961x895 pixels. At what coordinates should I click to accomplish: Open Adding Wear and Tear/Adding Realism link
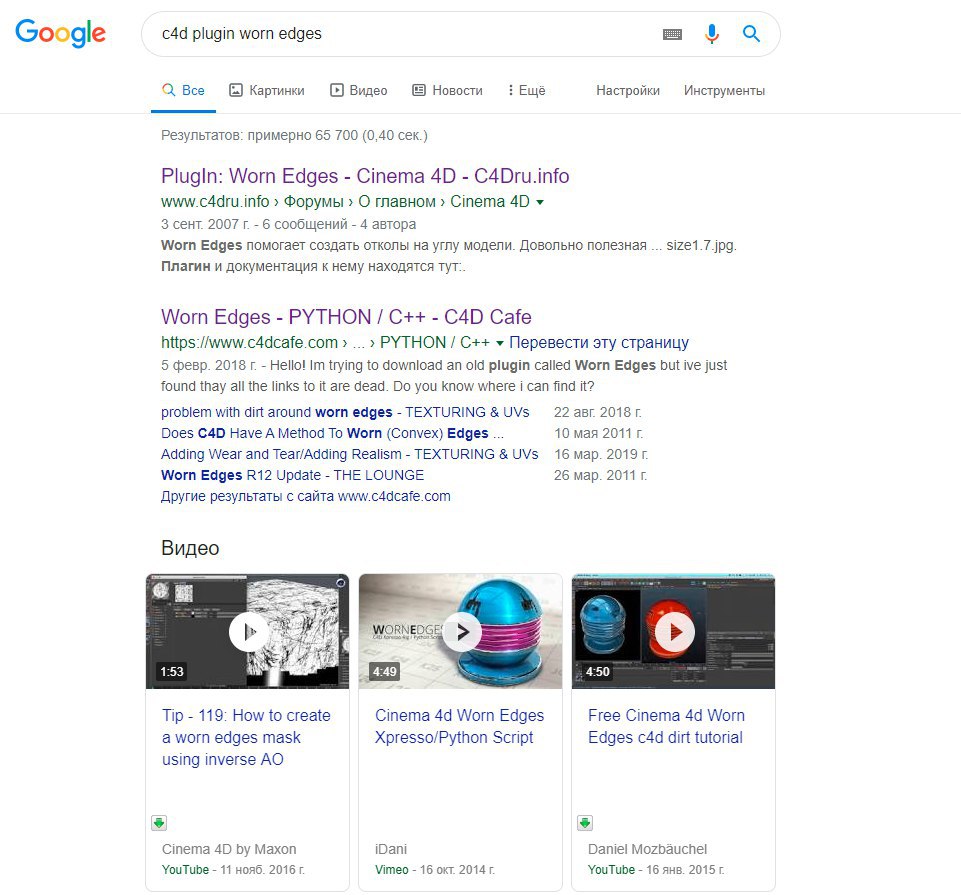(x=349, y=454)
